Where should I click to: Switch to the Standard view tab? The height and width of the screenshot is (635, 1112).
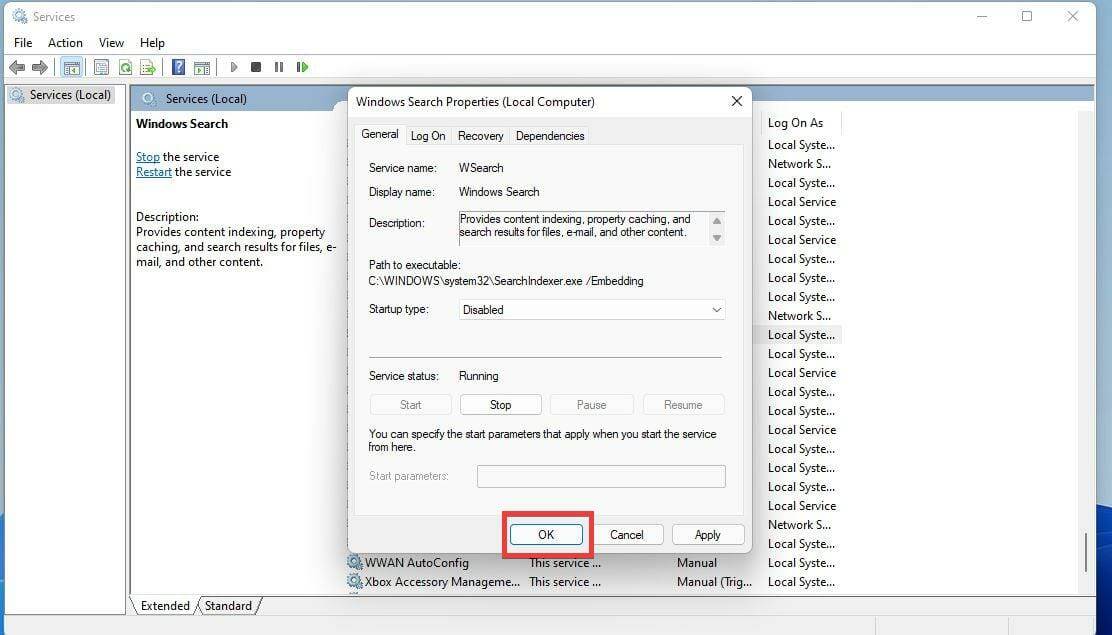(x=229, y=605)
